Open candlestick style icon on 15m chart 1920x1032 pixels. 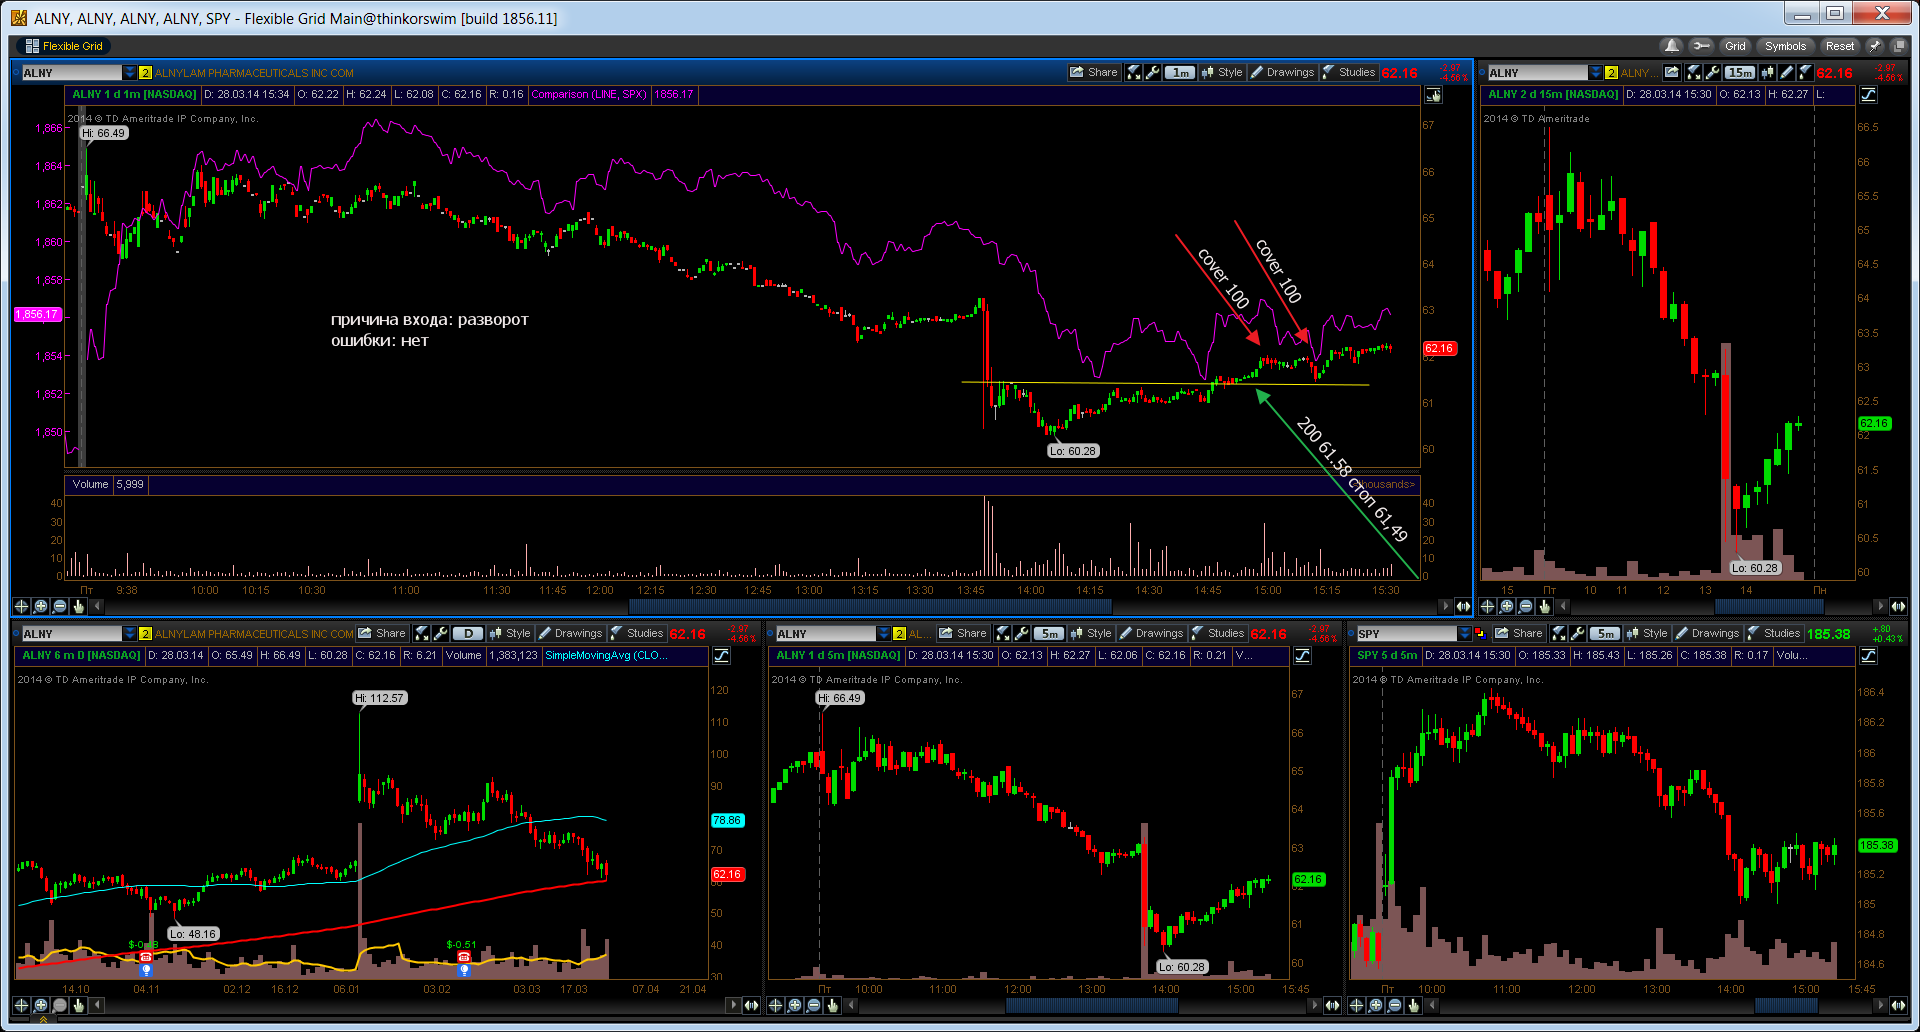(1767, 72)
